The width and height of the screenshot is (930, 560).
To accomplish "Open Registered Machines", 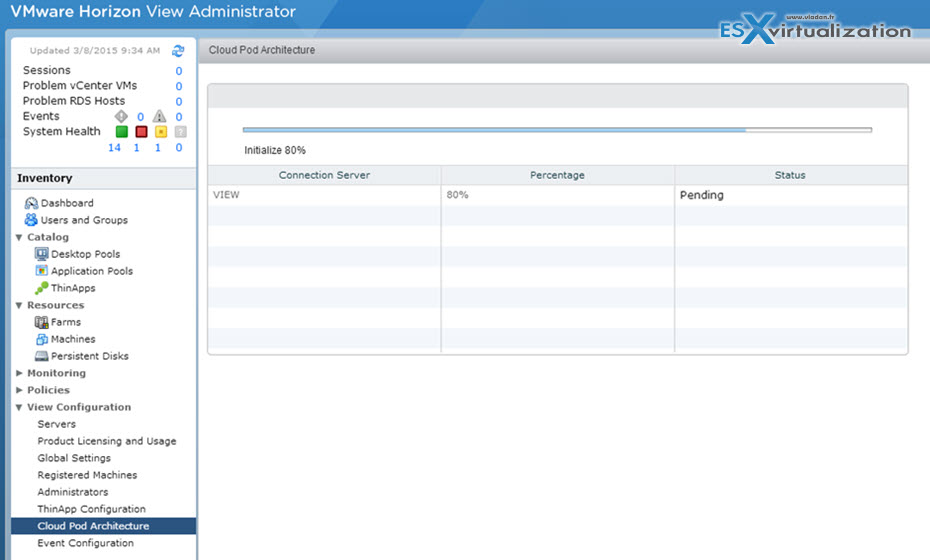I will click(87, 475).
